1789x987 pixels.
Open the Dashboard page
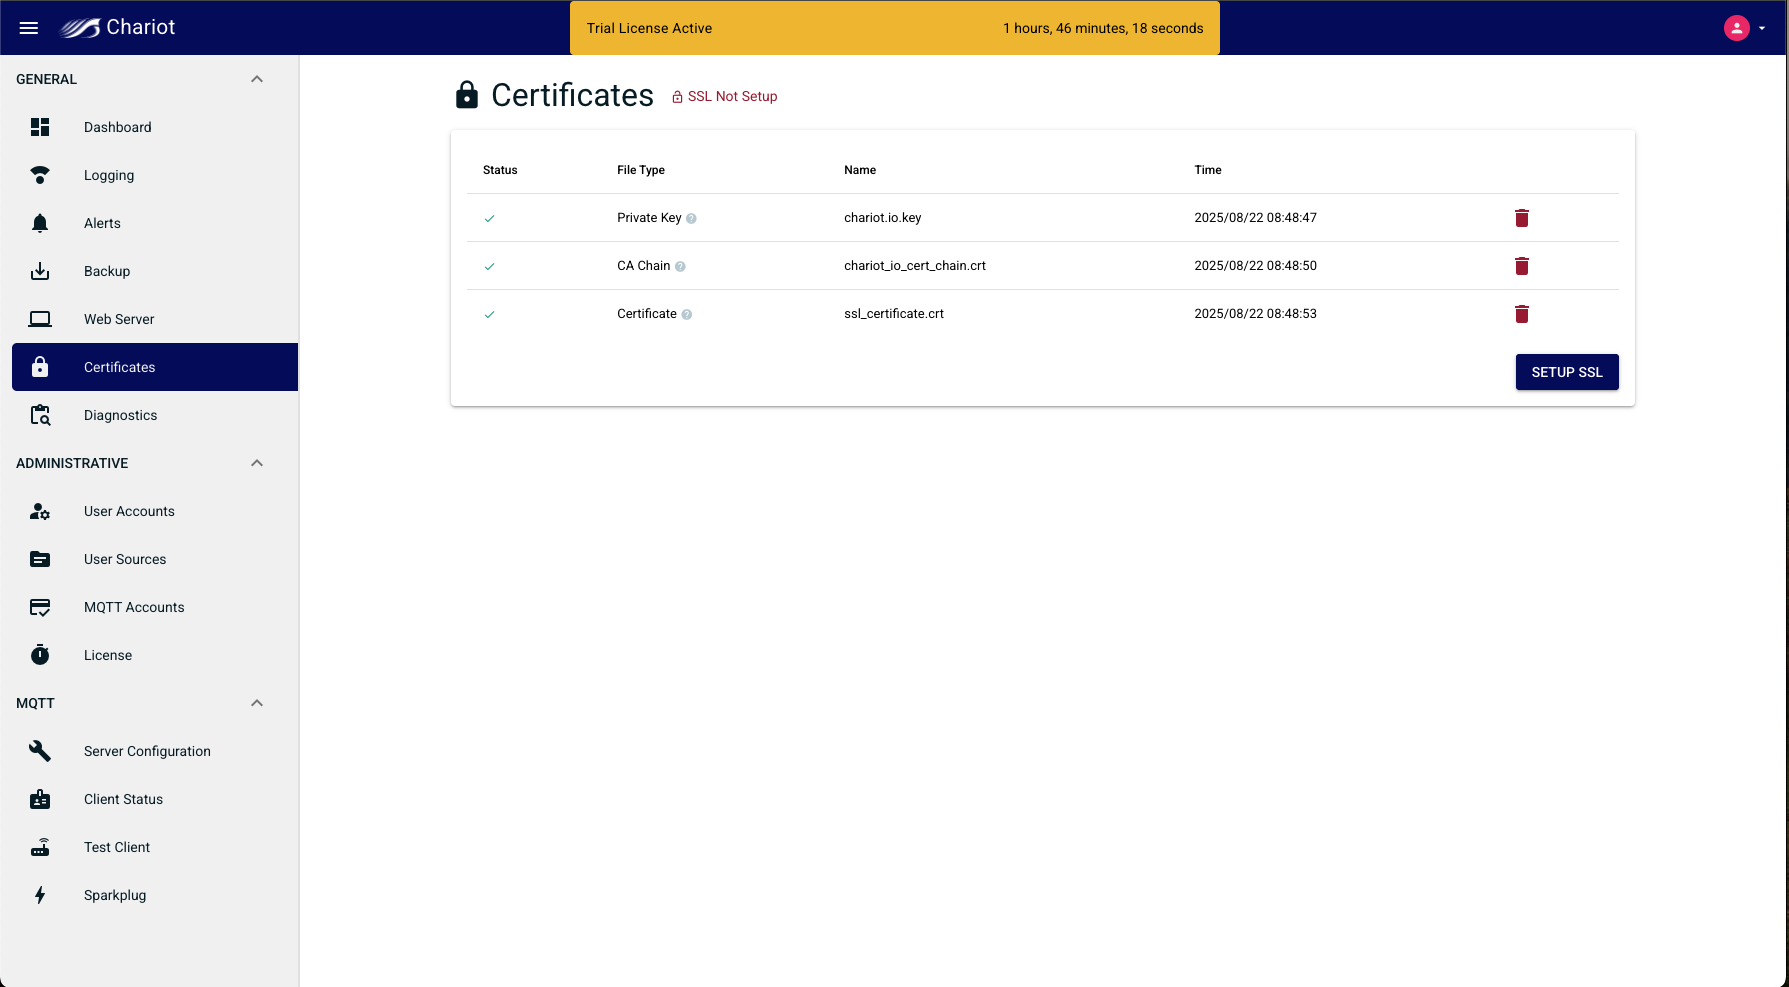[x=118, y=127]
